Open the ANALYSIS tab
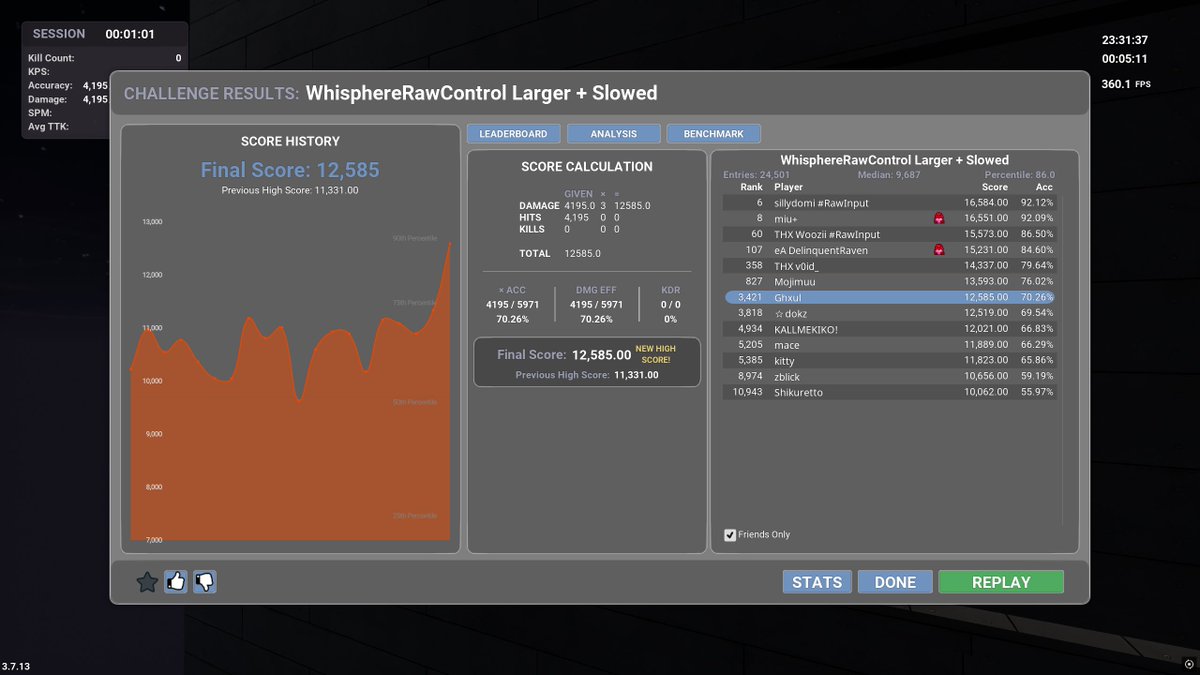 tap(614, 133)
